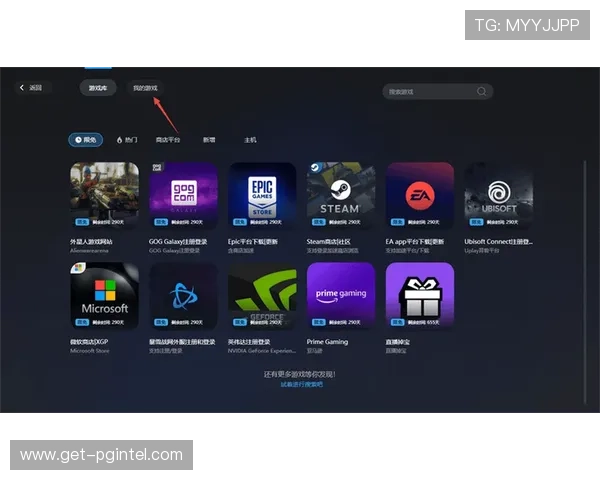Open the 游戏库 game library tab
This screenshot has width=600, height=480.
pos(98,88)
